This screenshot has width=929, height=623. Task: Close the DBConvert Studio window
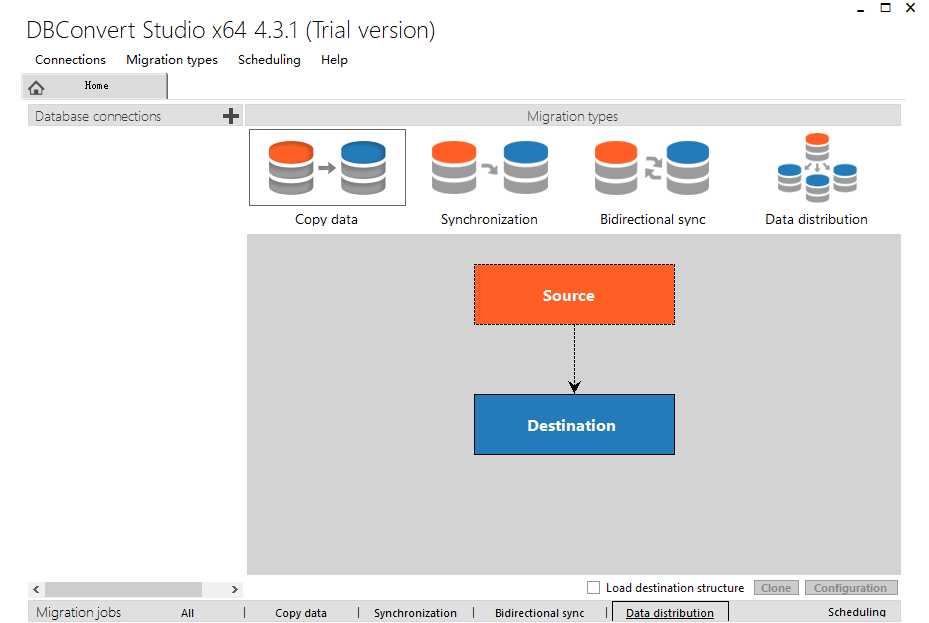tap(911, 8)
